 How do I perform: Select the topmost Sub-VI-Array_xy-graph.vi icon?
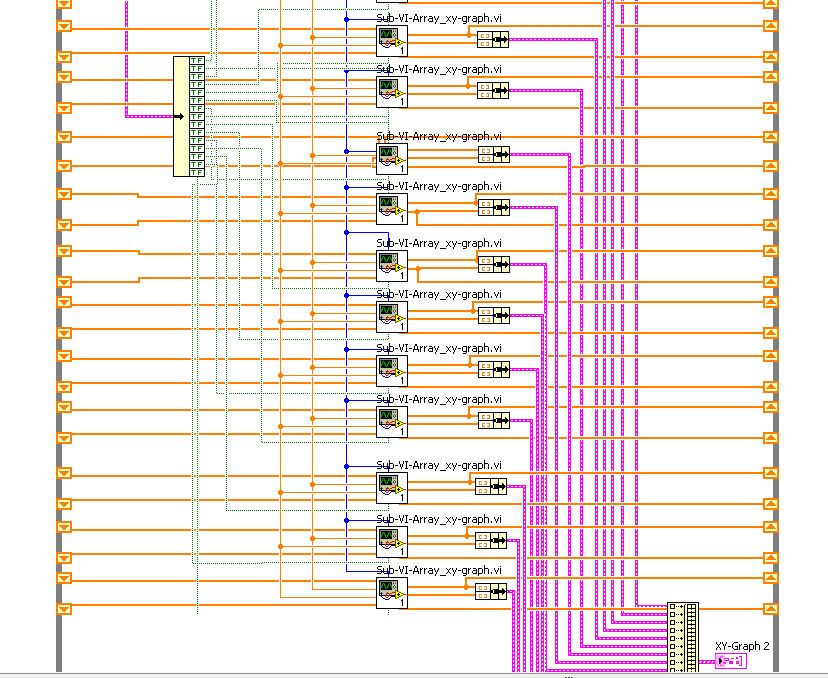point(392,41)
